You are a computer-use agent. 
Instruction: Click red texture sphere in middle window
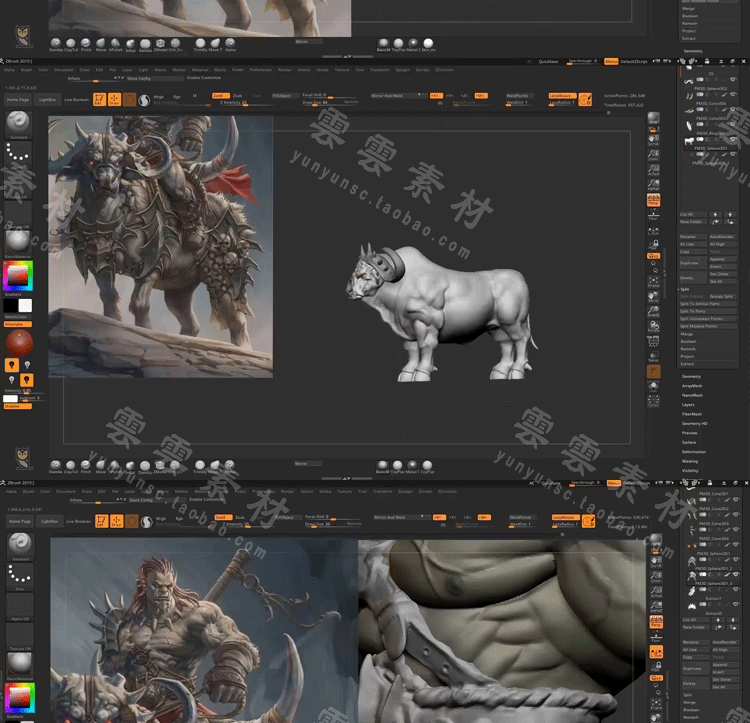click(19, 342)
